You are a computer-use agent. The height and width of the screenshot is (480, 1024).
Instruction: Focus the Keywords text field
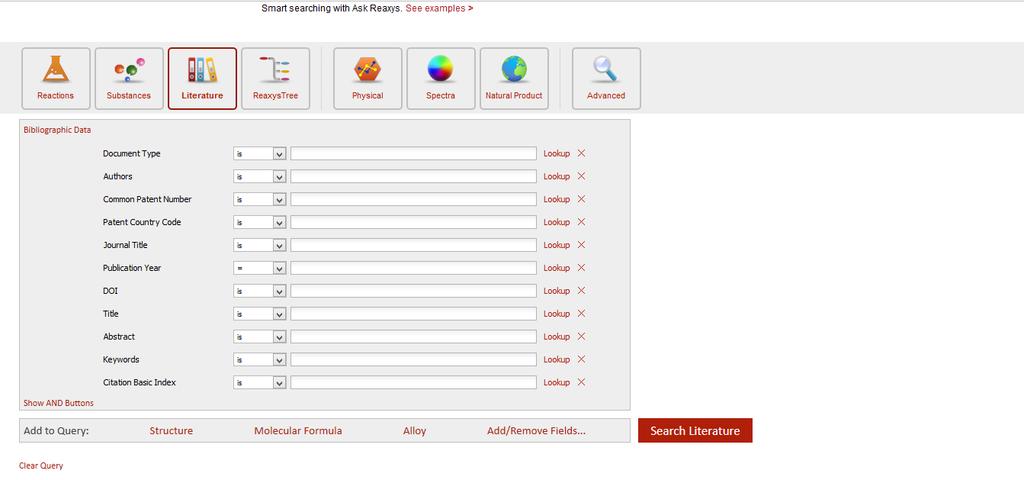pos(413,359)
